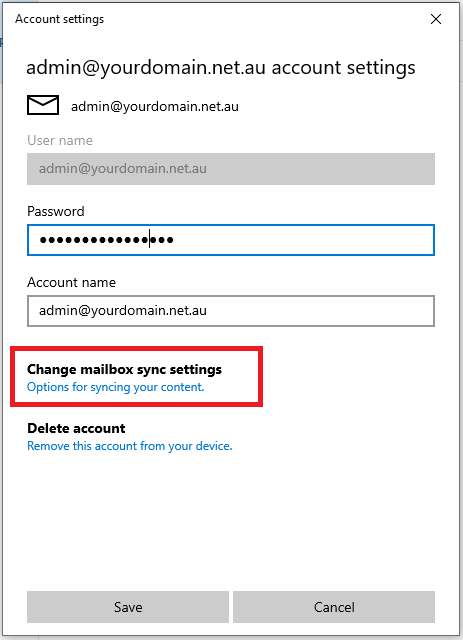The height and width of the screenshot is (640, 463).
Task: Close the Account settings dialog
Action: click(436, 19)
